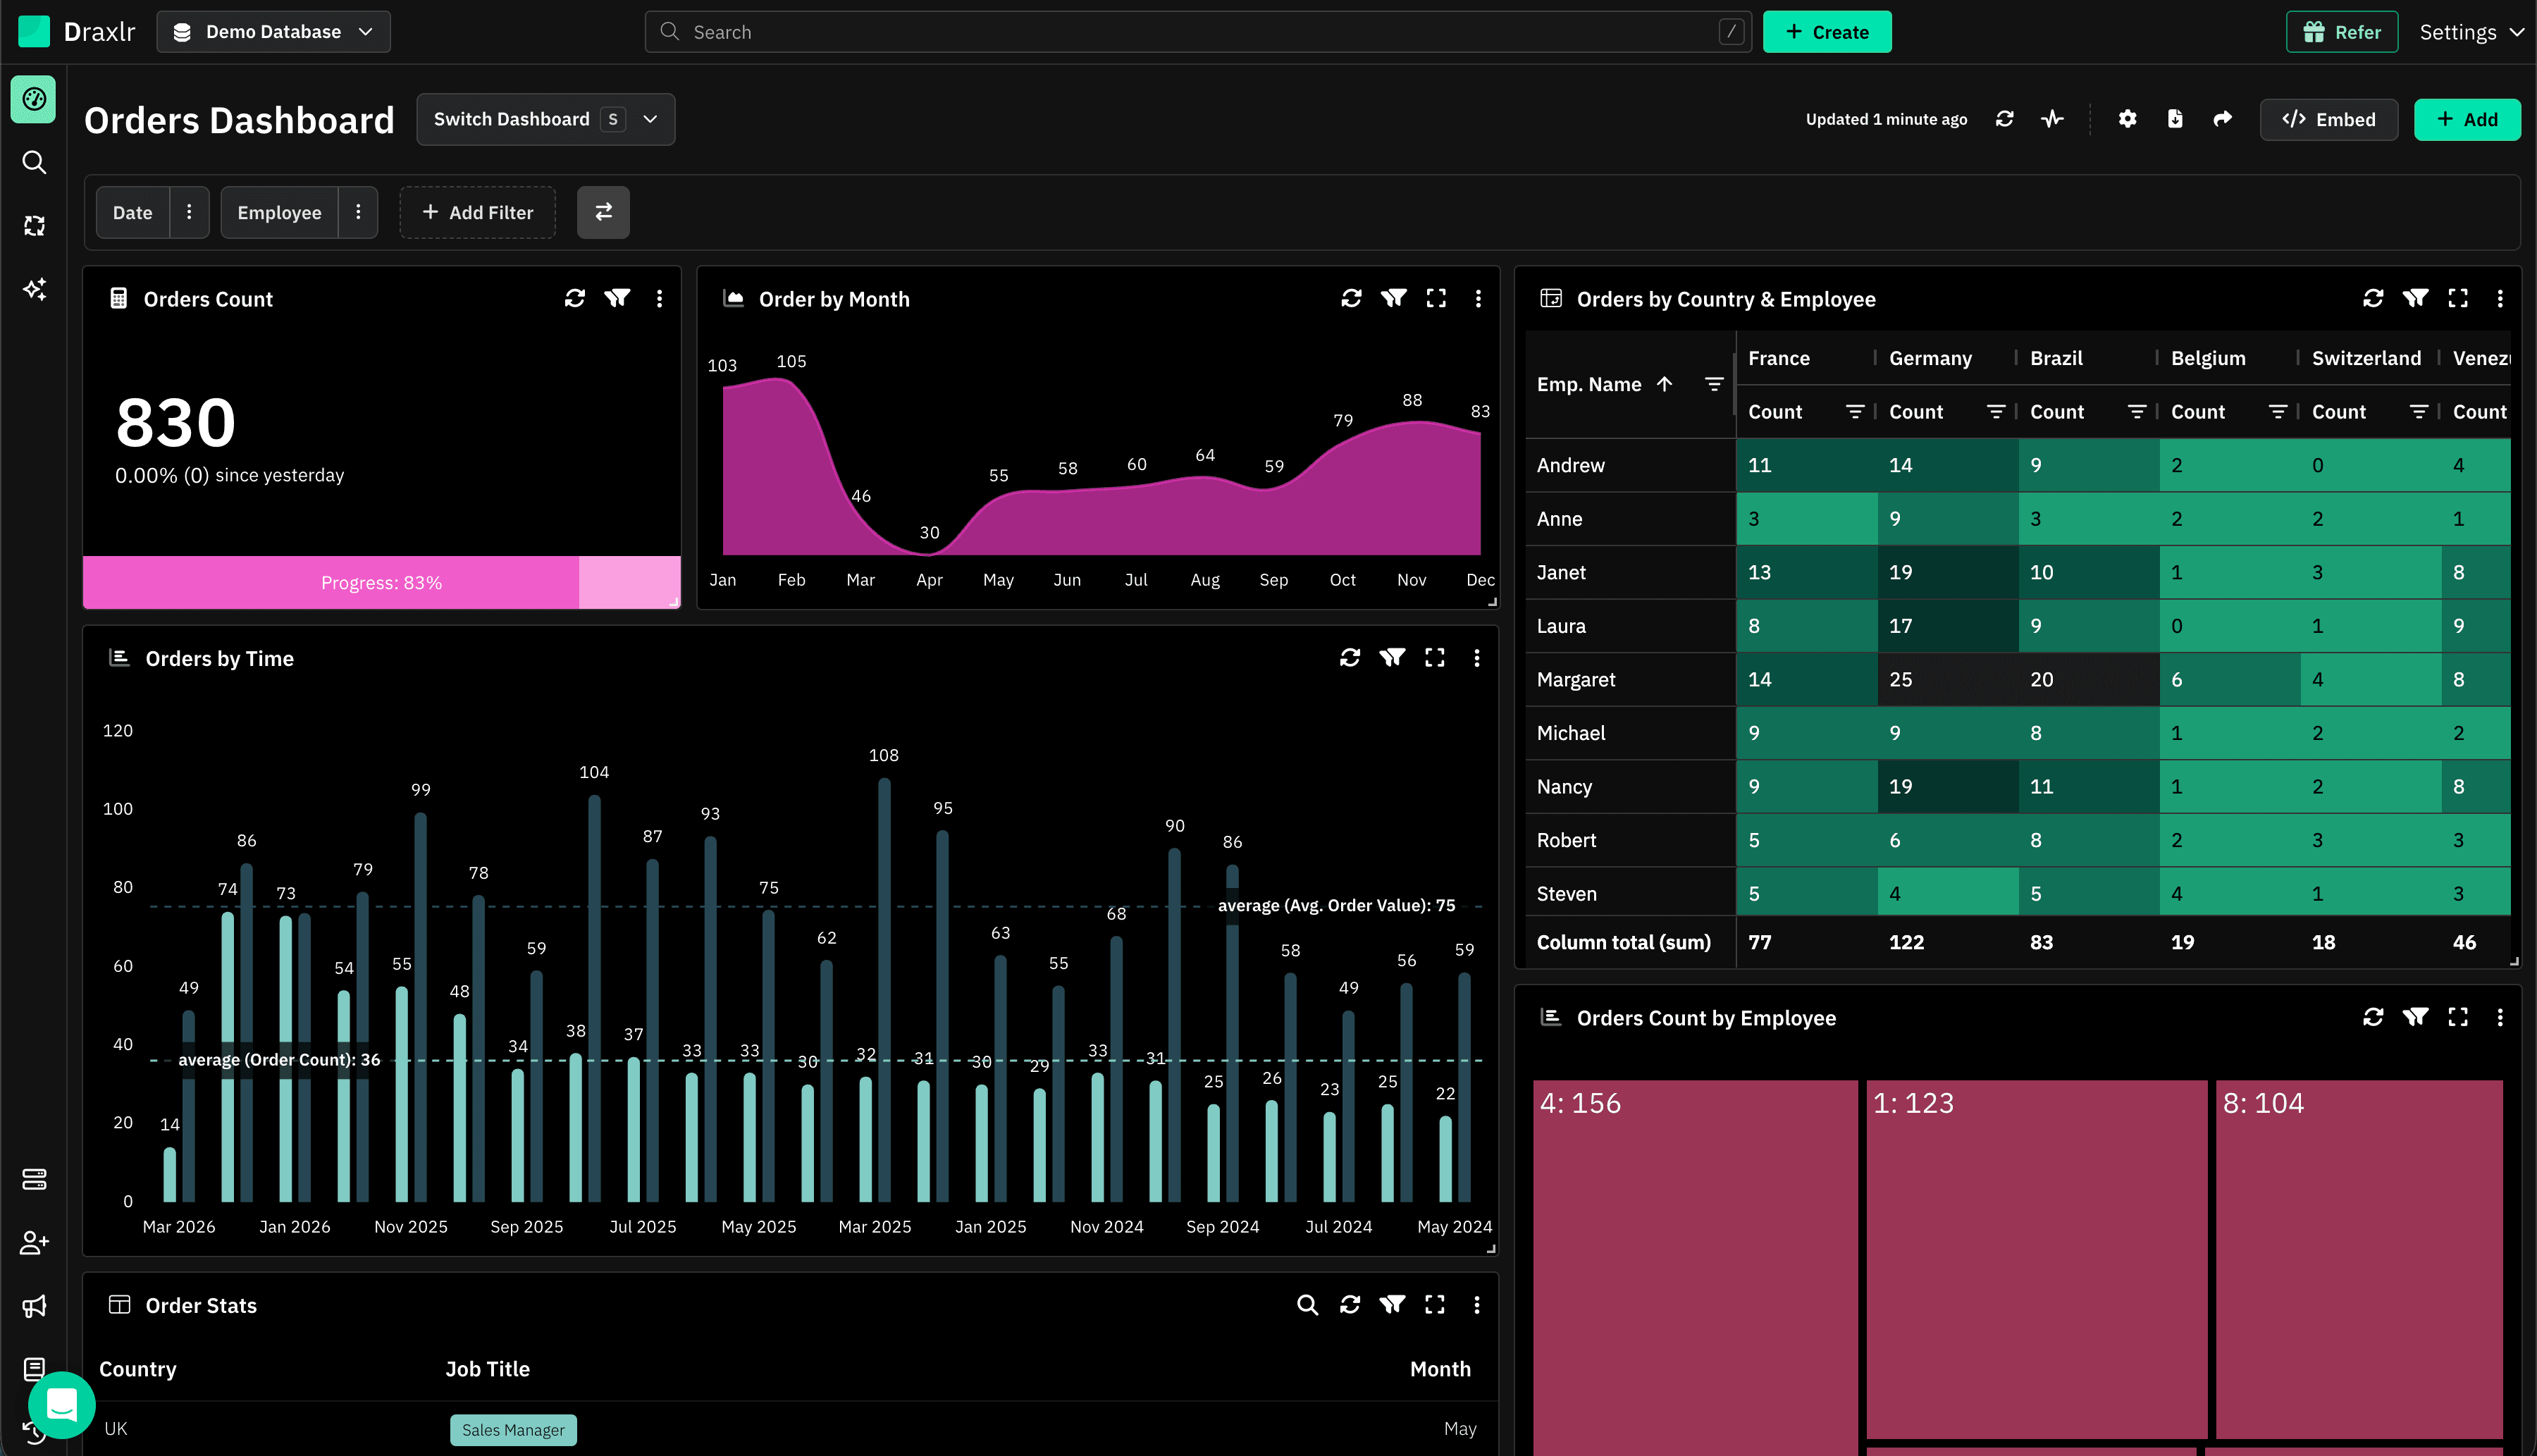Open the dashboards icon in the left sidebar
2537x1456 pixels.
coord(34,99)
